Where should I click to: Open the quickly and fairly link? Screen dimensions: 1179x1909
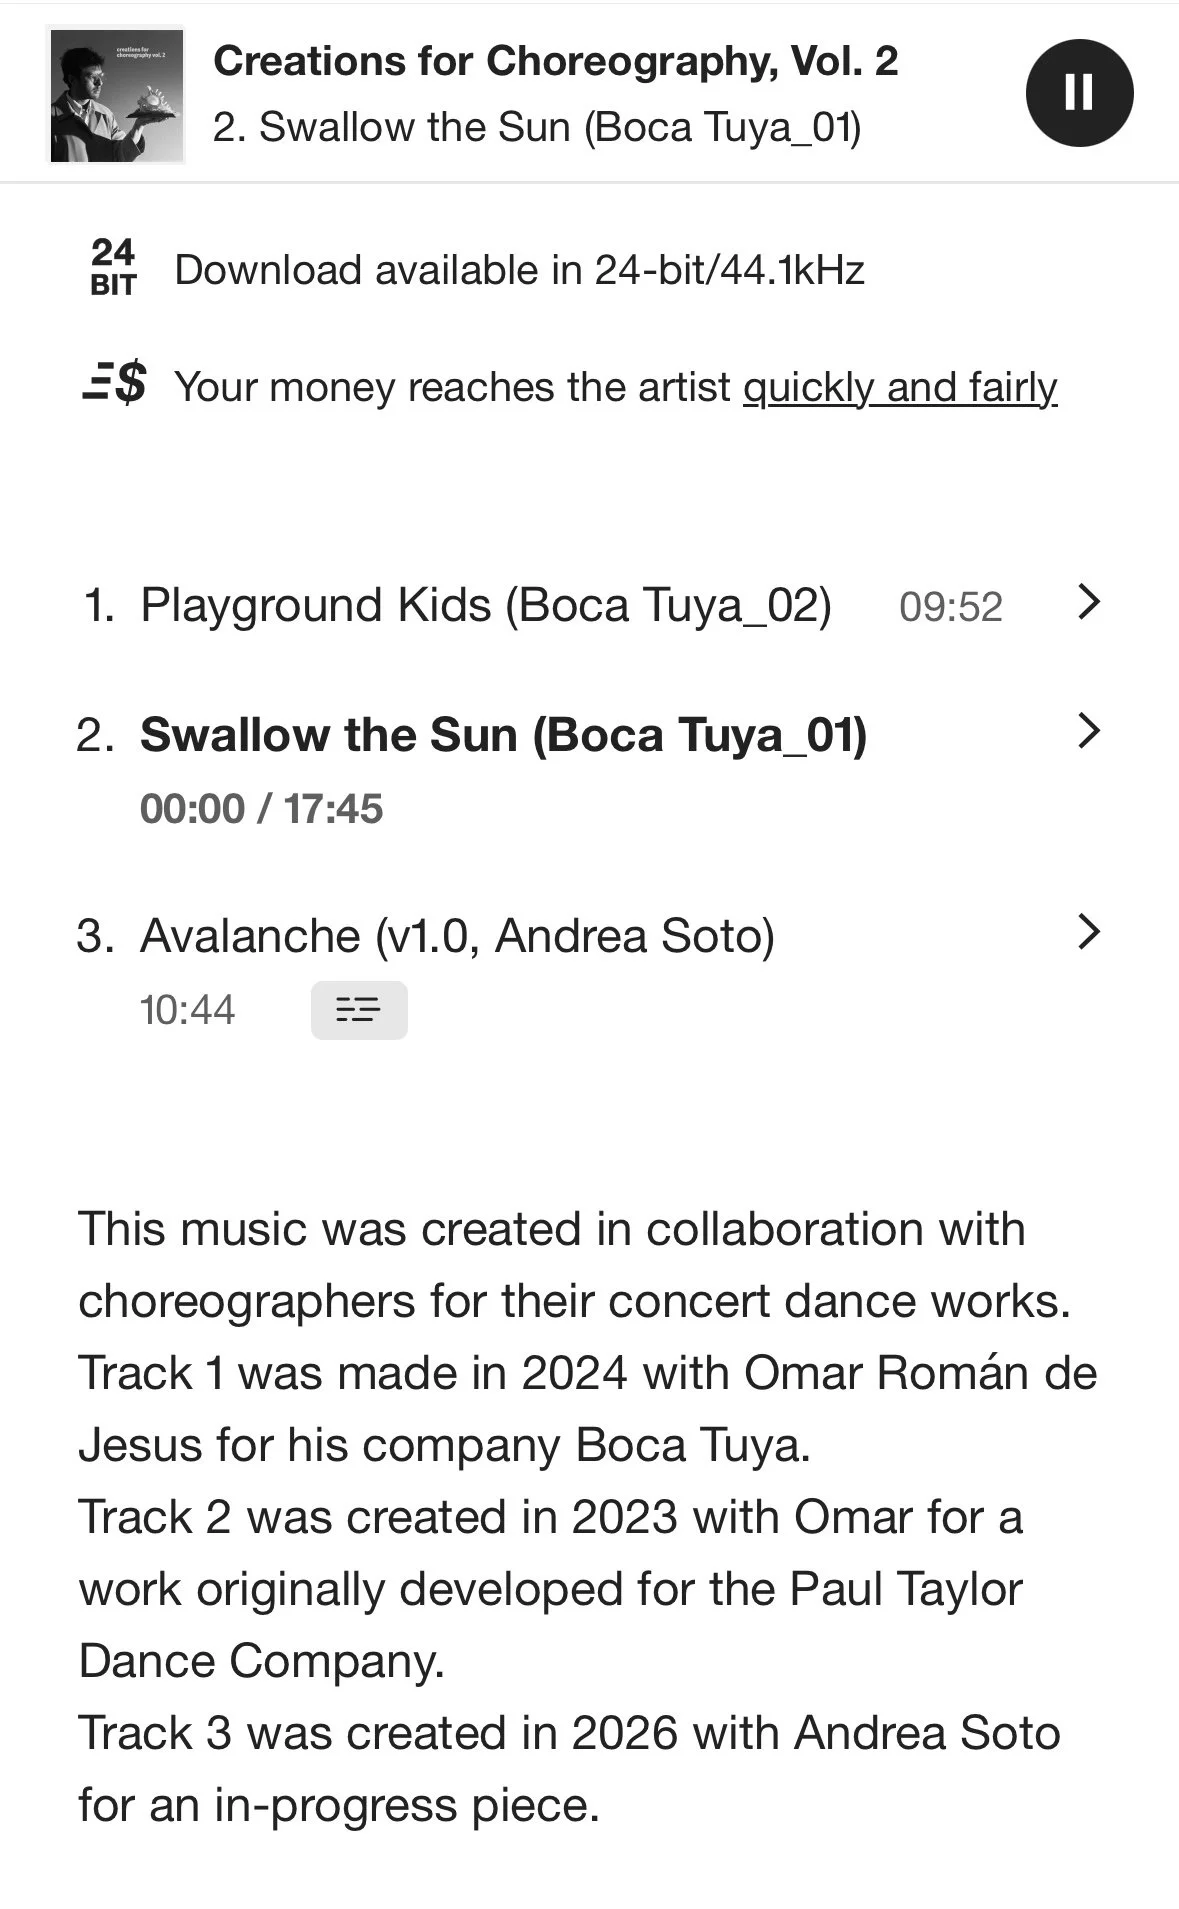pos(900,387)
